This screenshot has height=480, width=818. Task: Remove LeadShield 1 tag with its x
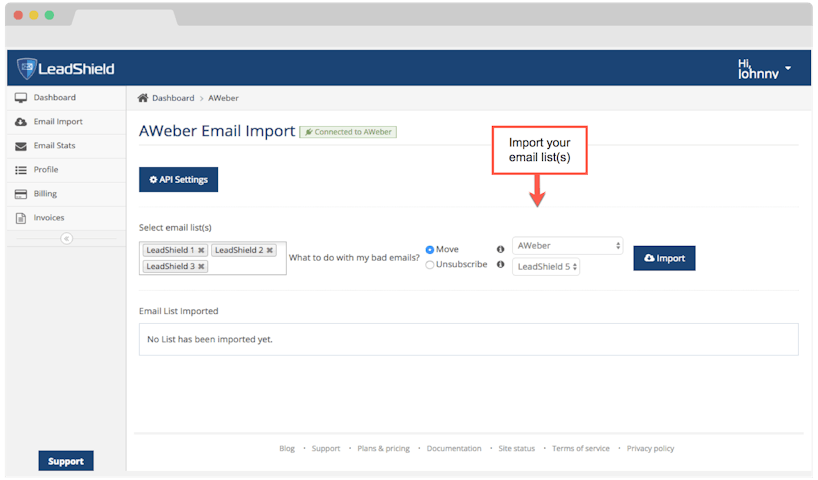(x=201, y=250)
